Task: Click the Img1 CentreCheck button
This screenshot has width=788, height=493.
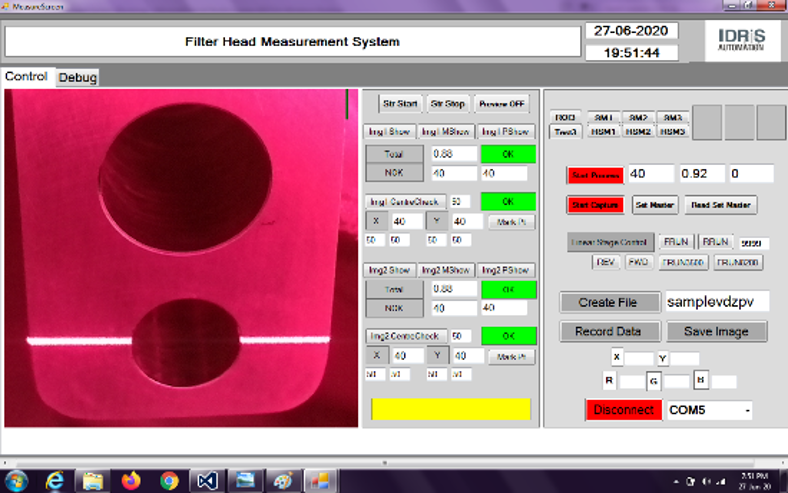Action: pyautogui.click(x=405, y=202)
